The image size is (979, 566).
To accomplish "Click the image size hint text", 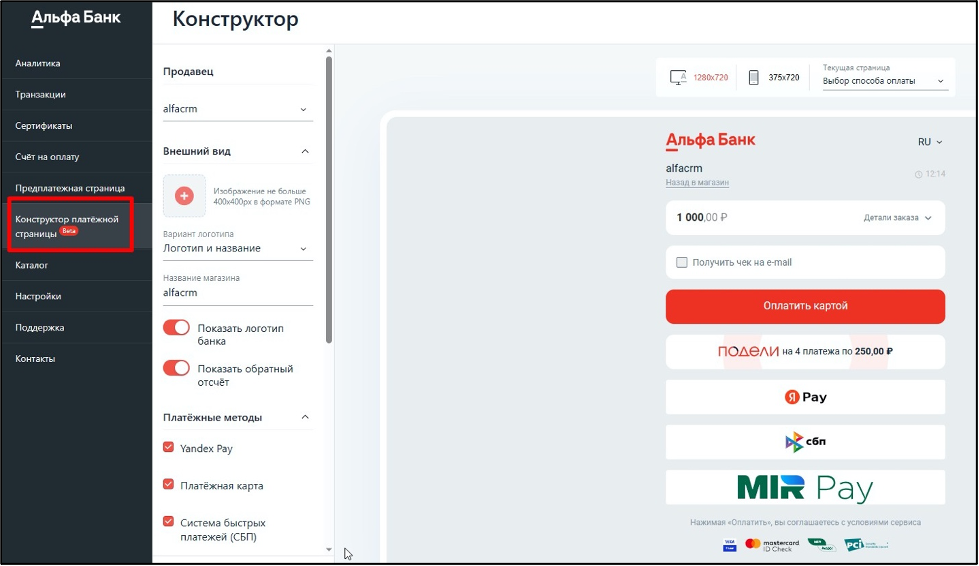I will (262, 196).
